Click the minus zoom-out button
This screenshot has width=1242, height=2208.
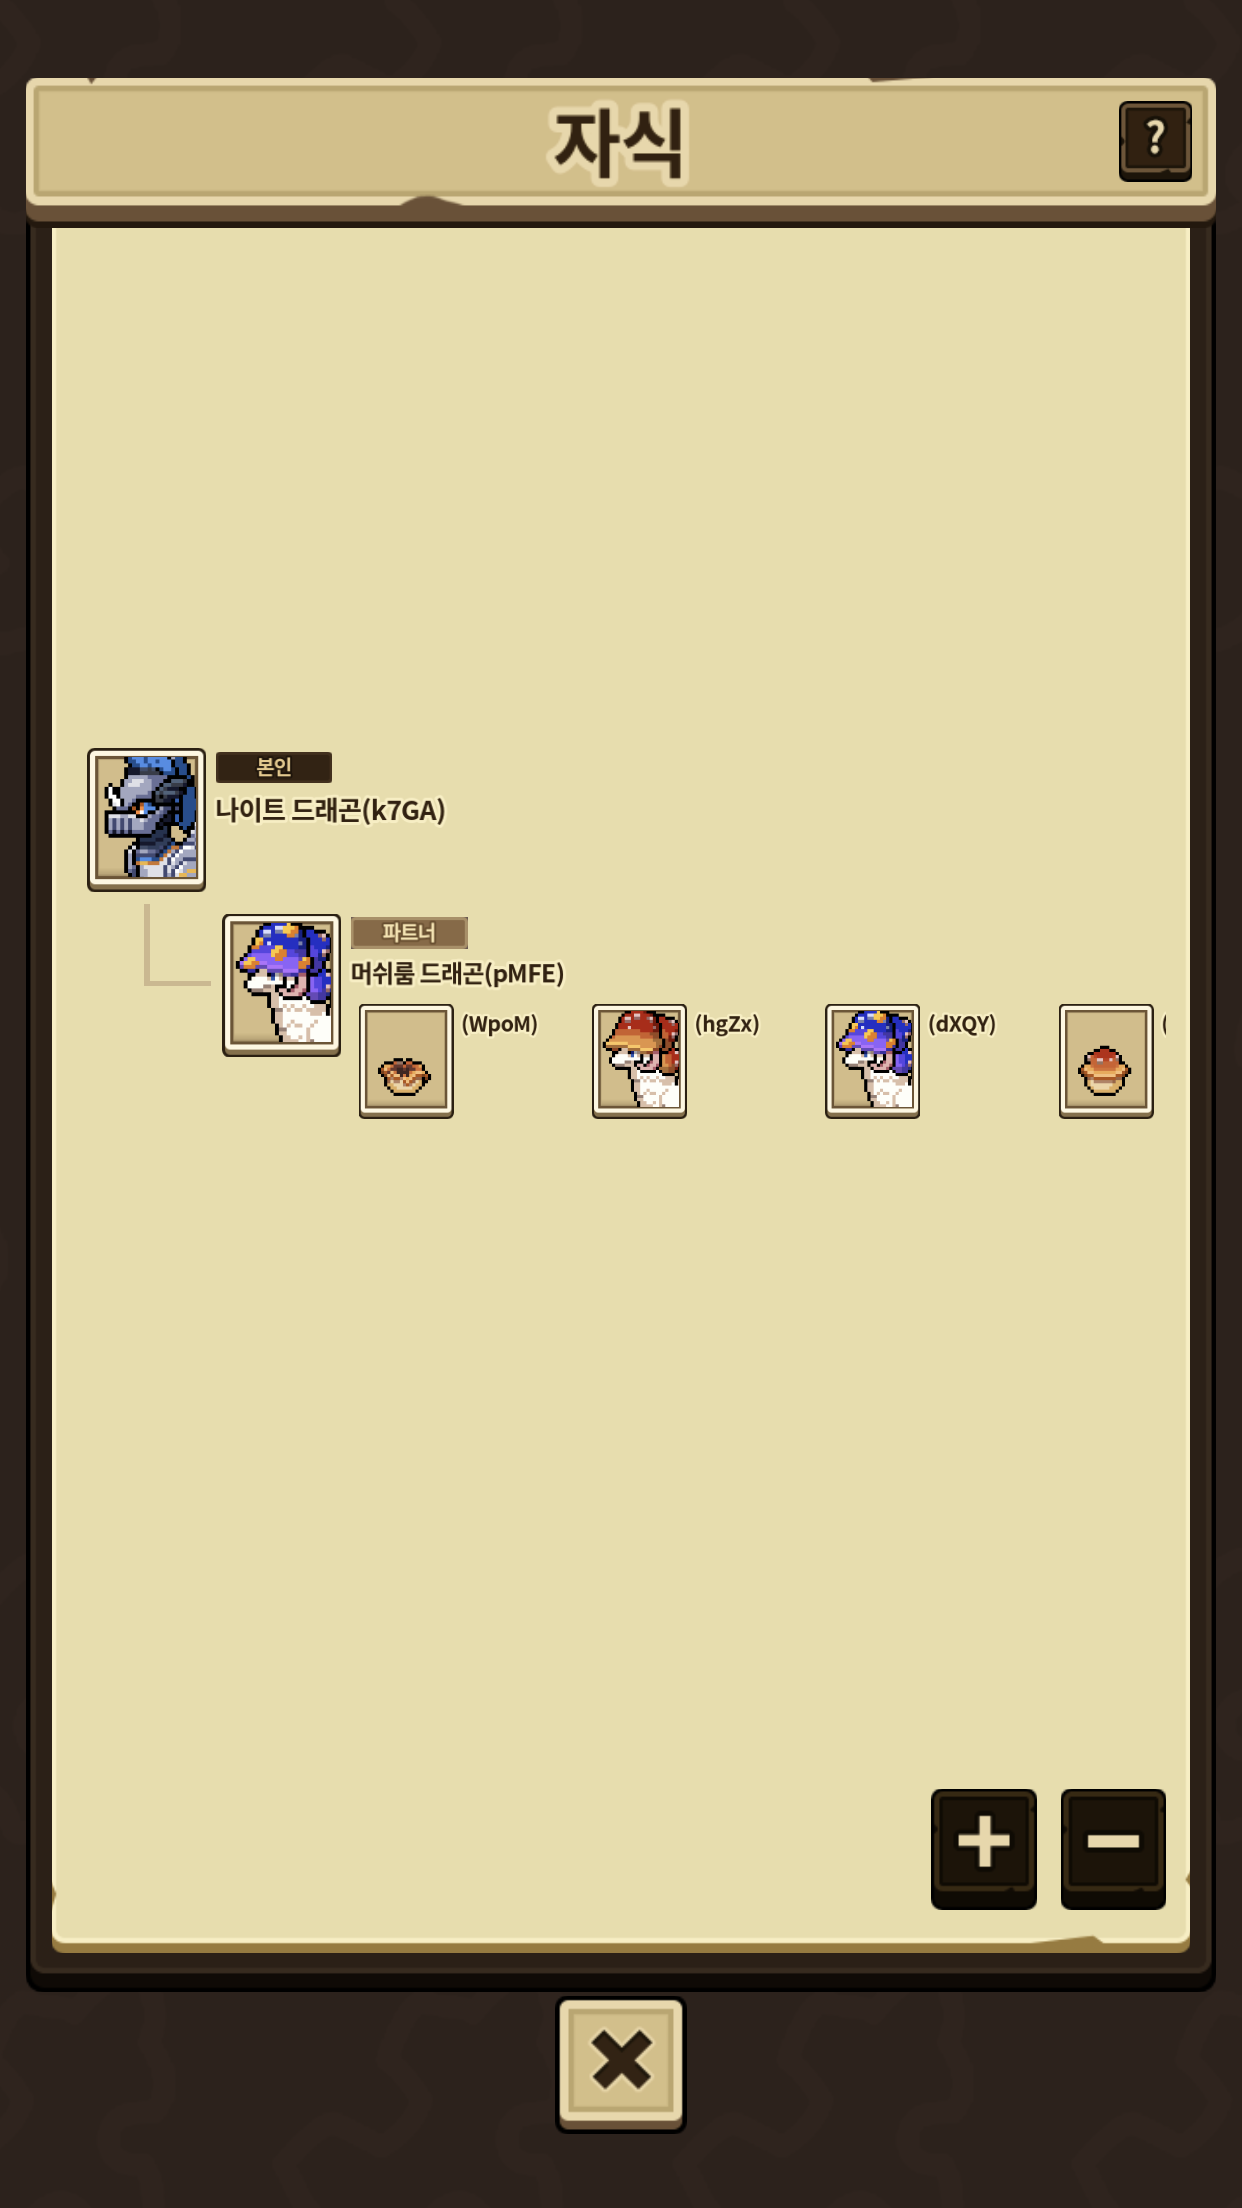tap(1113, 1848)
